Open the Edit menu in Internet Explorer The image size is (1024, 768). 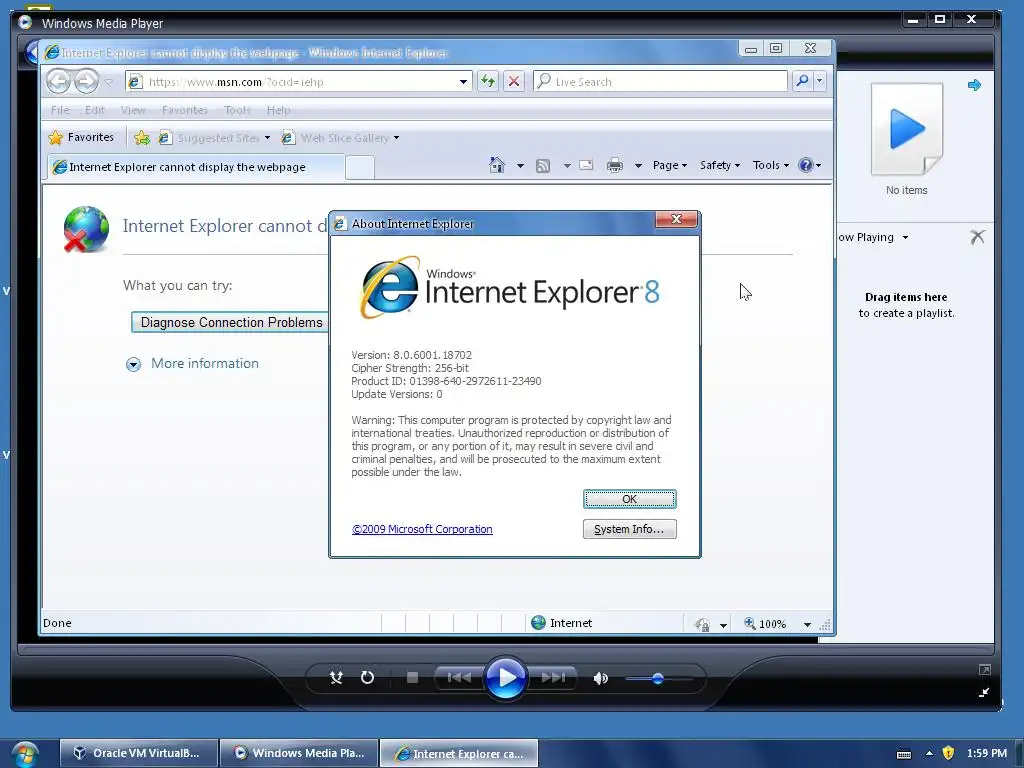pyautogui.click(x=94, y=110)
